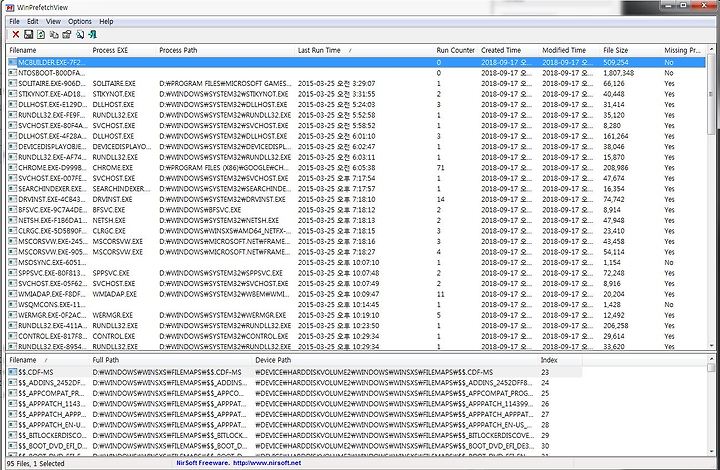Click CHROME.EXE run counter value 71

pyautogui.click(x=440, y=168)
